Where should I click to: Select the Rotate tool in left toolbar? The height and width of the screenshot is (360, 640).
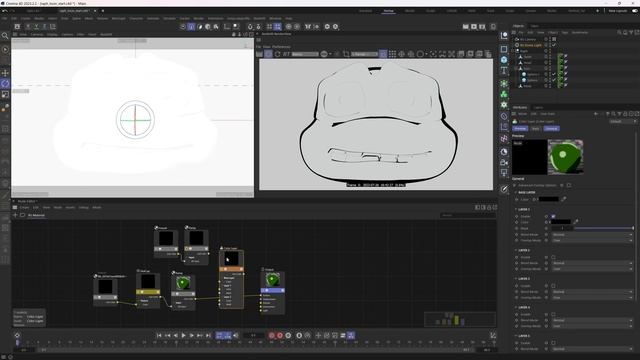pyautogui.click(x=5, y=84)
